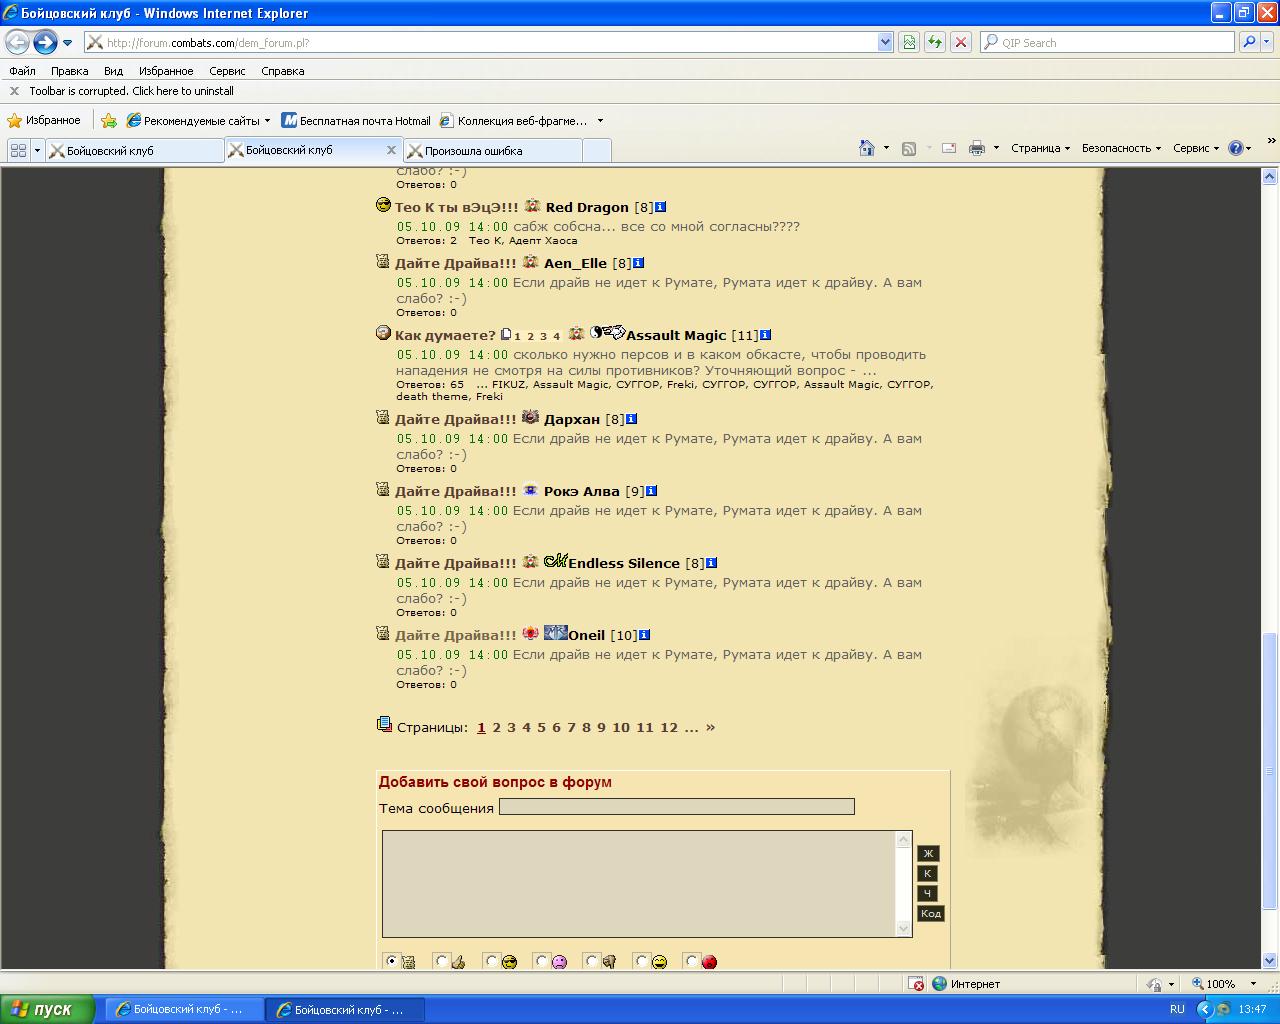The image size is (1280, 1024).
Task: Open the Файл menu
Action: [22, 71]
